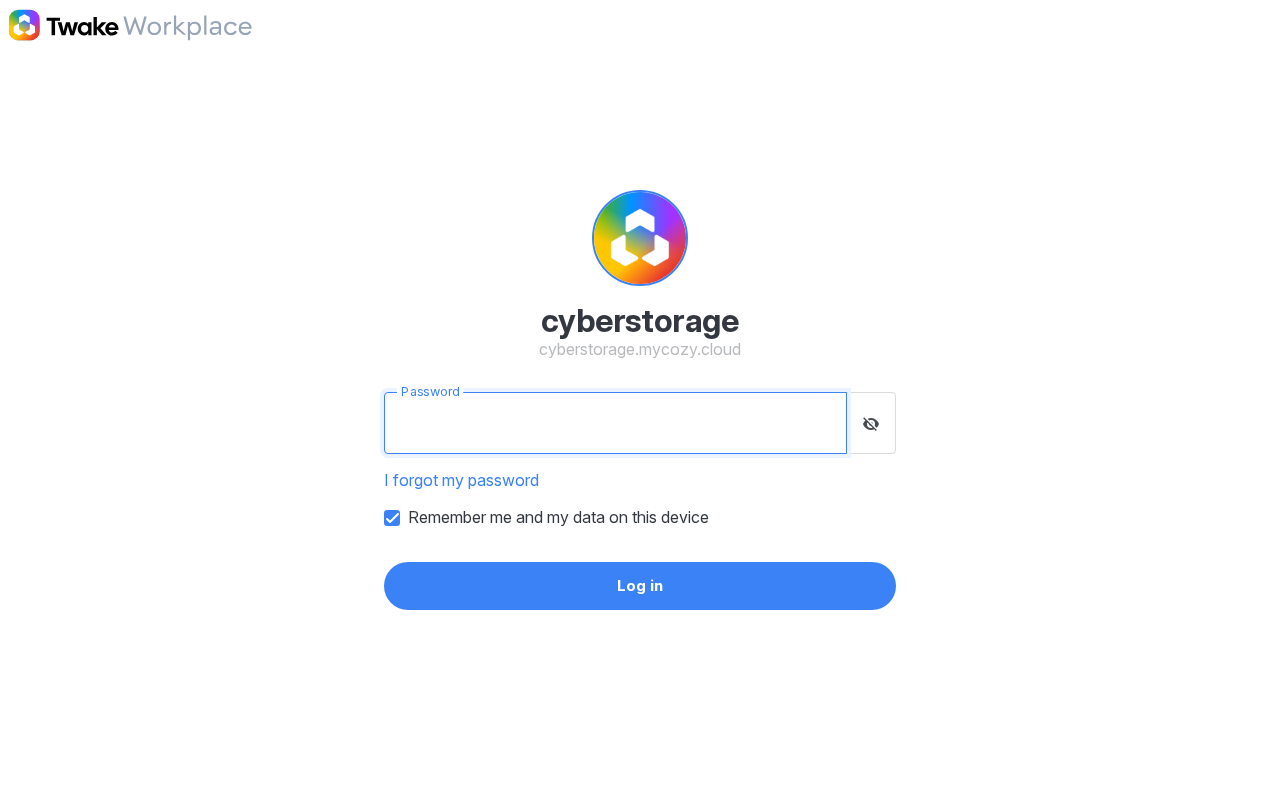Click the Twake Workplace brand header

(x=130, y=26)
